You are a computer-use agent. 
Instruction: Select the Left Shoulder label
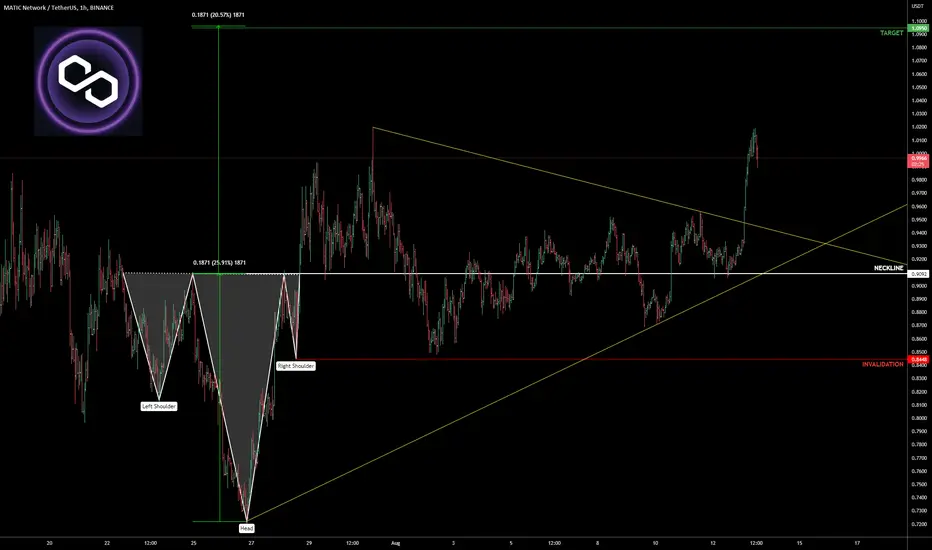click(159, 406)
